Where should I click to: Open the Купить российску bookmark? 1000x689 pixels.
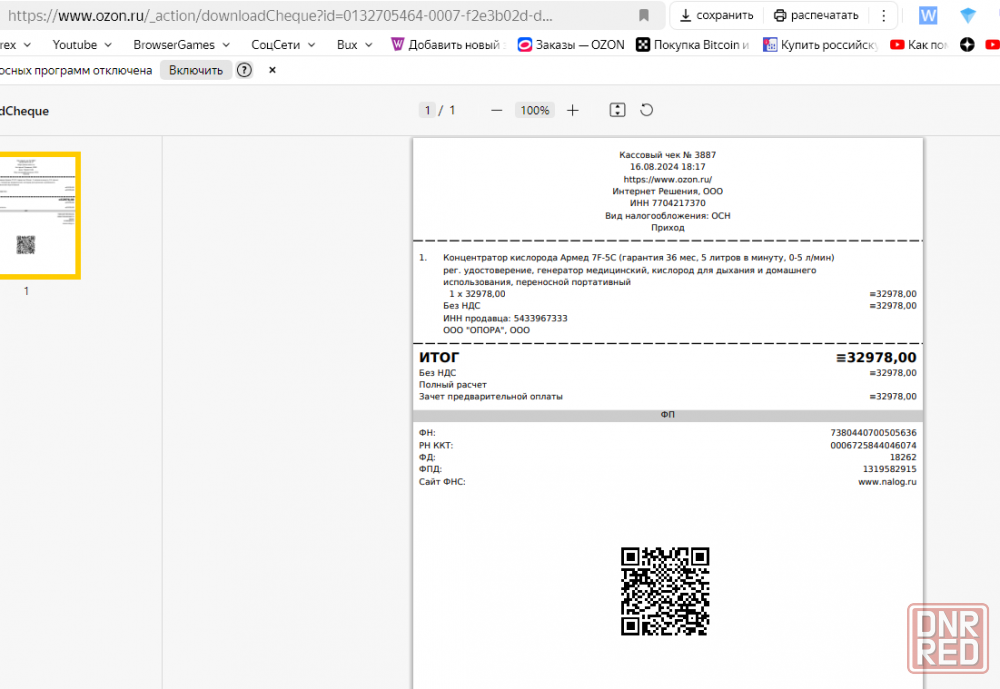[x=821, y=45]
